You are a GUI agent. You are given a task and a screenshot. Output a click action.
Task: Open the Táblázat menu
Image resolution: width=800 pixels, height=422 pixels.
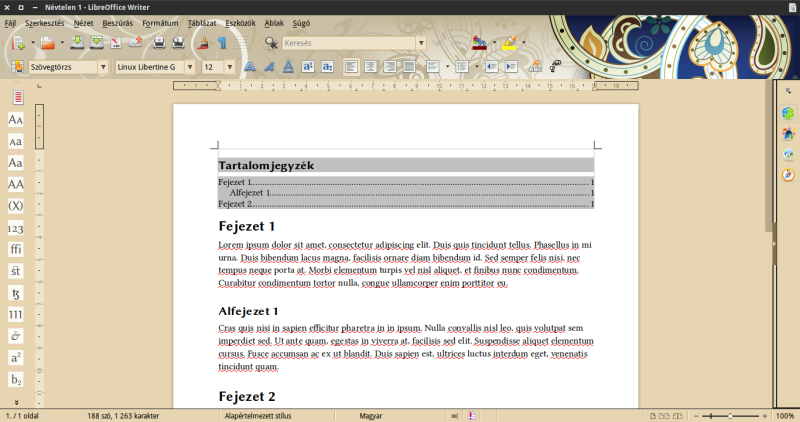tap(202, 23)
